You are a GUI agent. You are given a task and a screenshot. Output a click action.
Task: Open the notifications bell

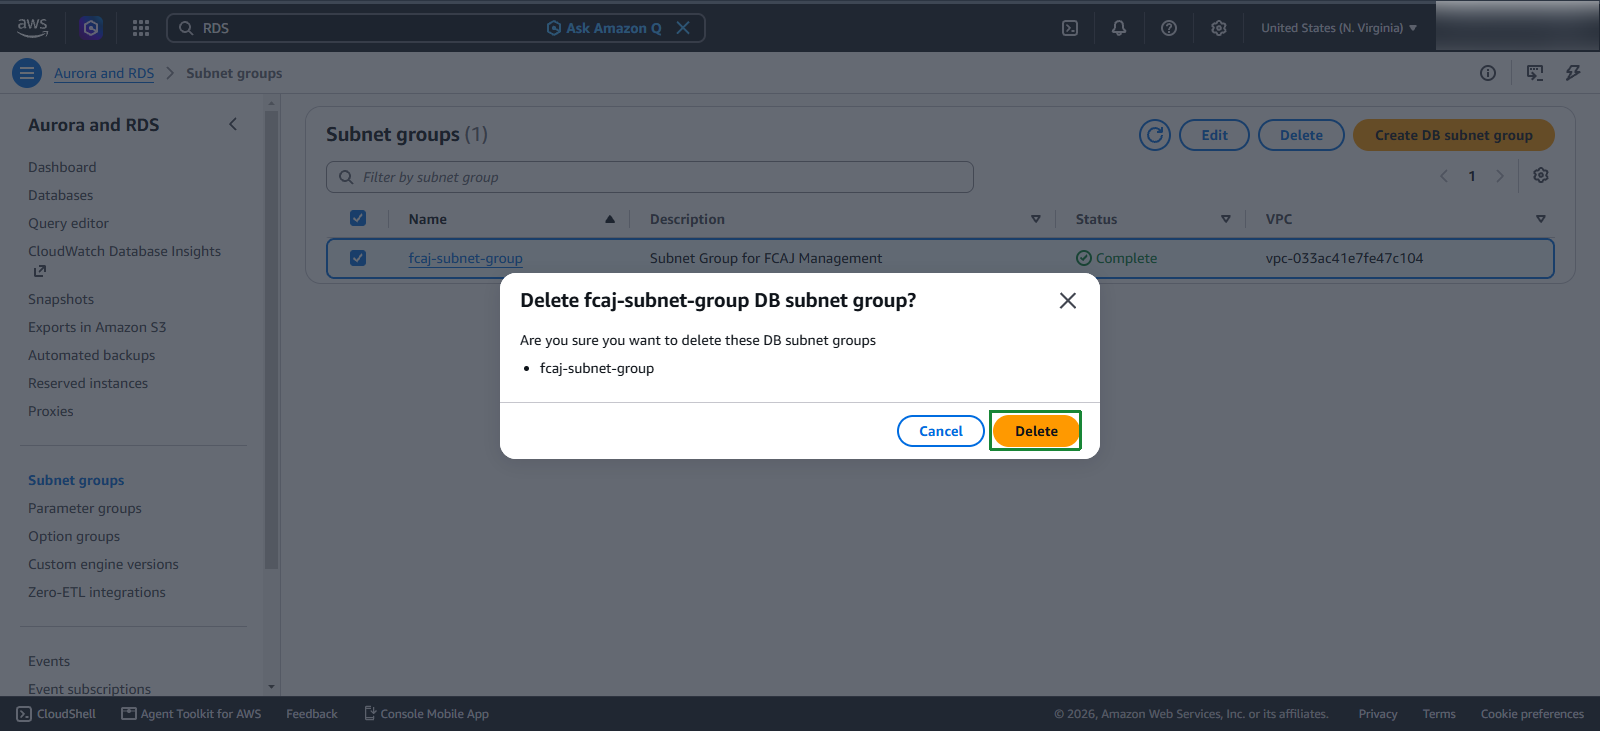pyautogui.click(x=1119, y=28)
